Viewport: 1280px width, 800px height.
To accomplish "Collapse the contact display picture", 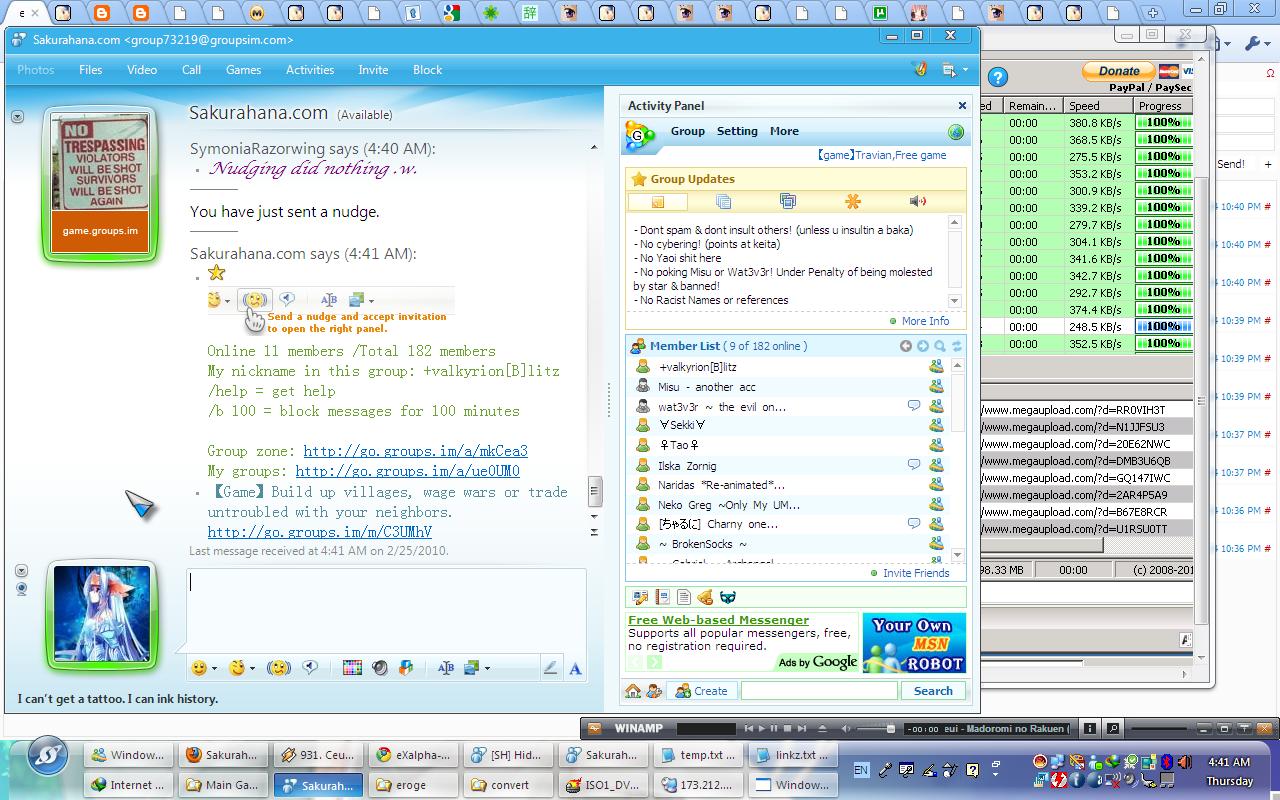I will tap(17, 117).
